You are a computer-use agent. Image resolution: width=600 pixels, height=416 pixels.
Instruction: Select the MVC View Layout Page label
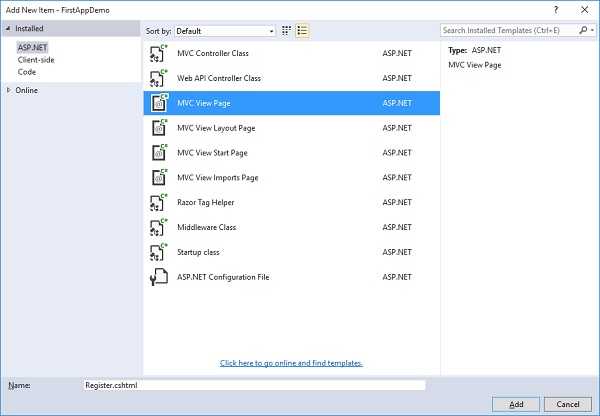click(216, 128)
